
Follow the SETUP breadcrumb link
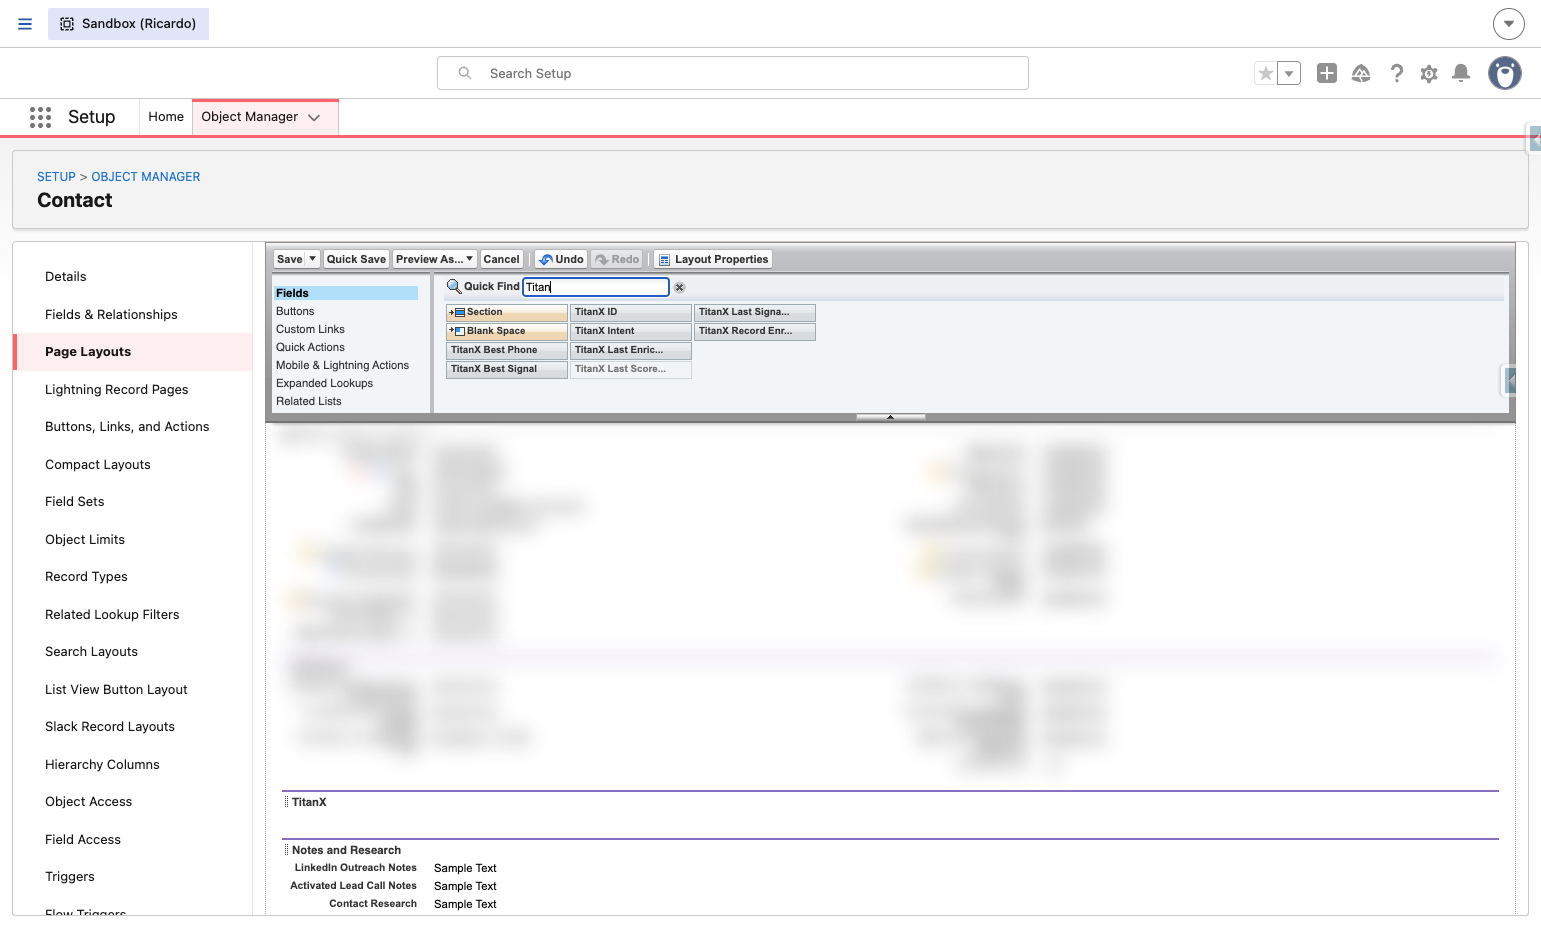[56, 177]
